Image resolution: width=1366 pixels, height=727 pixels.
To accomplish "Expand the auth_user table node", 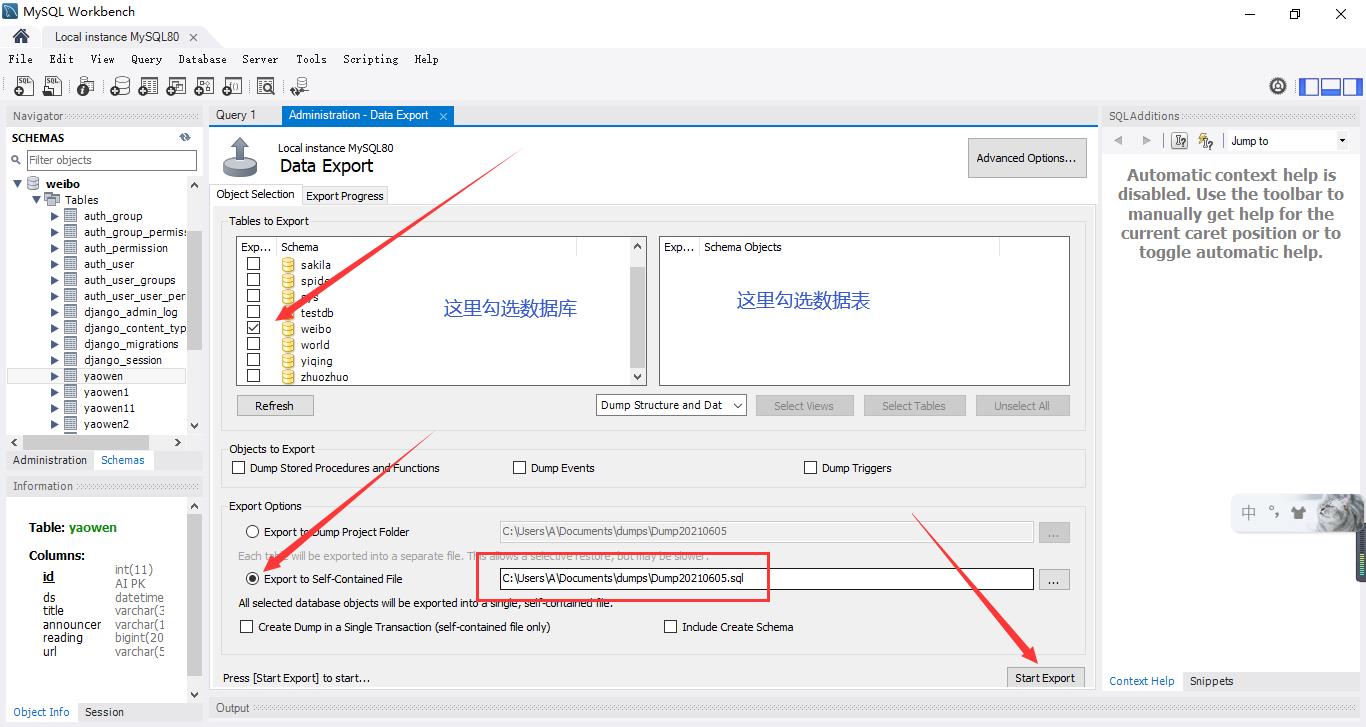I will (55, 264).
